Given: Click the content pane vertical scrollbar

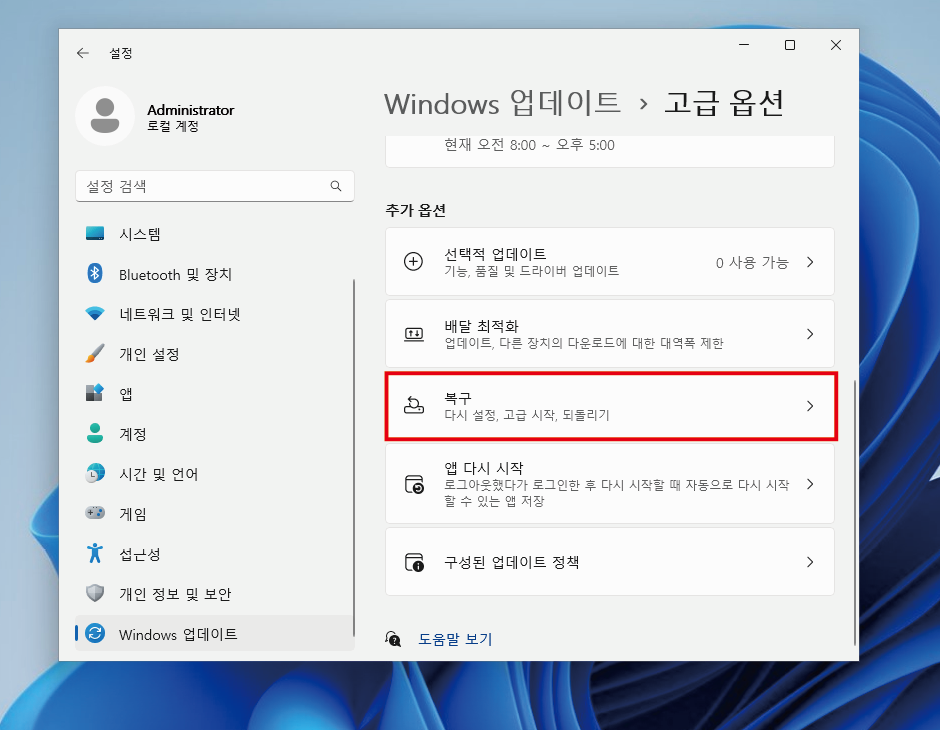Looking at the screenshot, I should click(x=854, y=512).
